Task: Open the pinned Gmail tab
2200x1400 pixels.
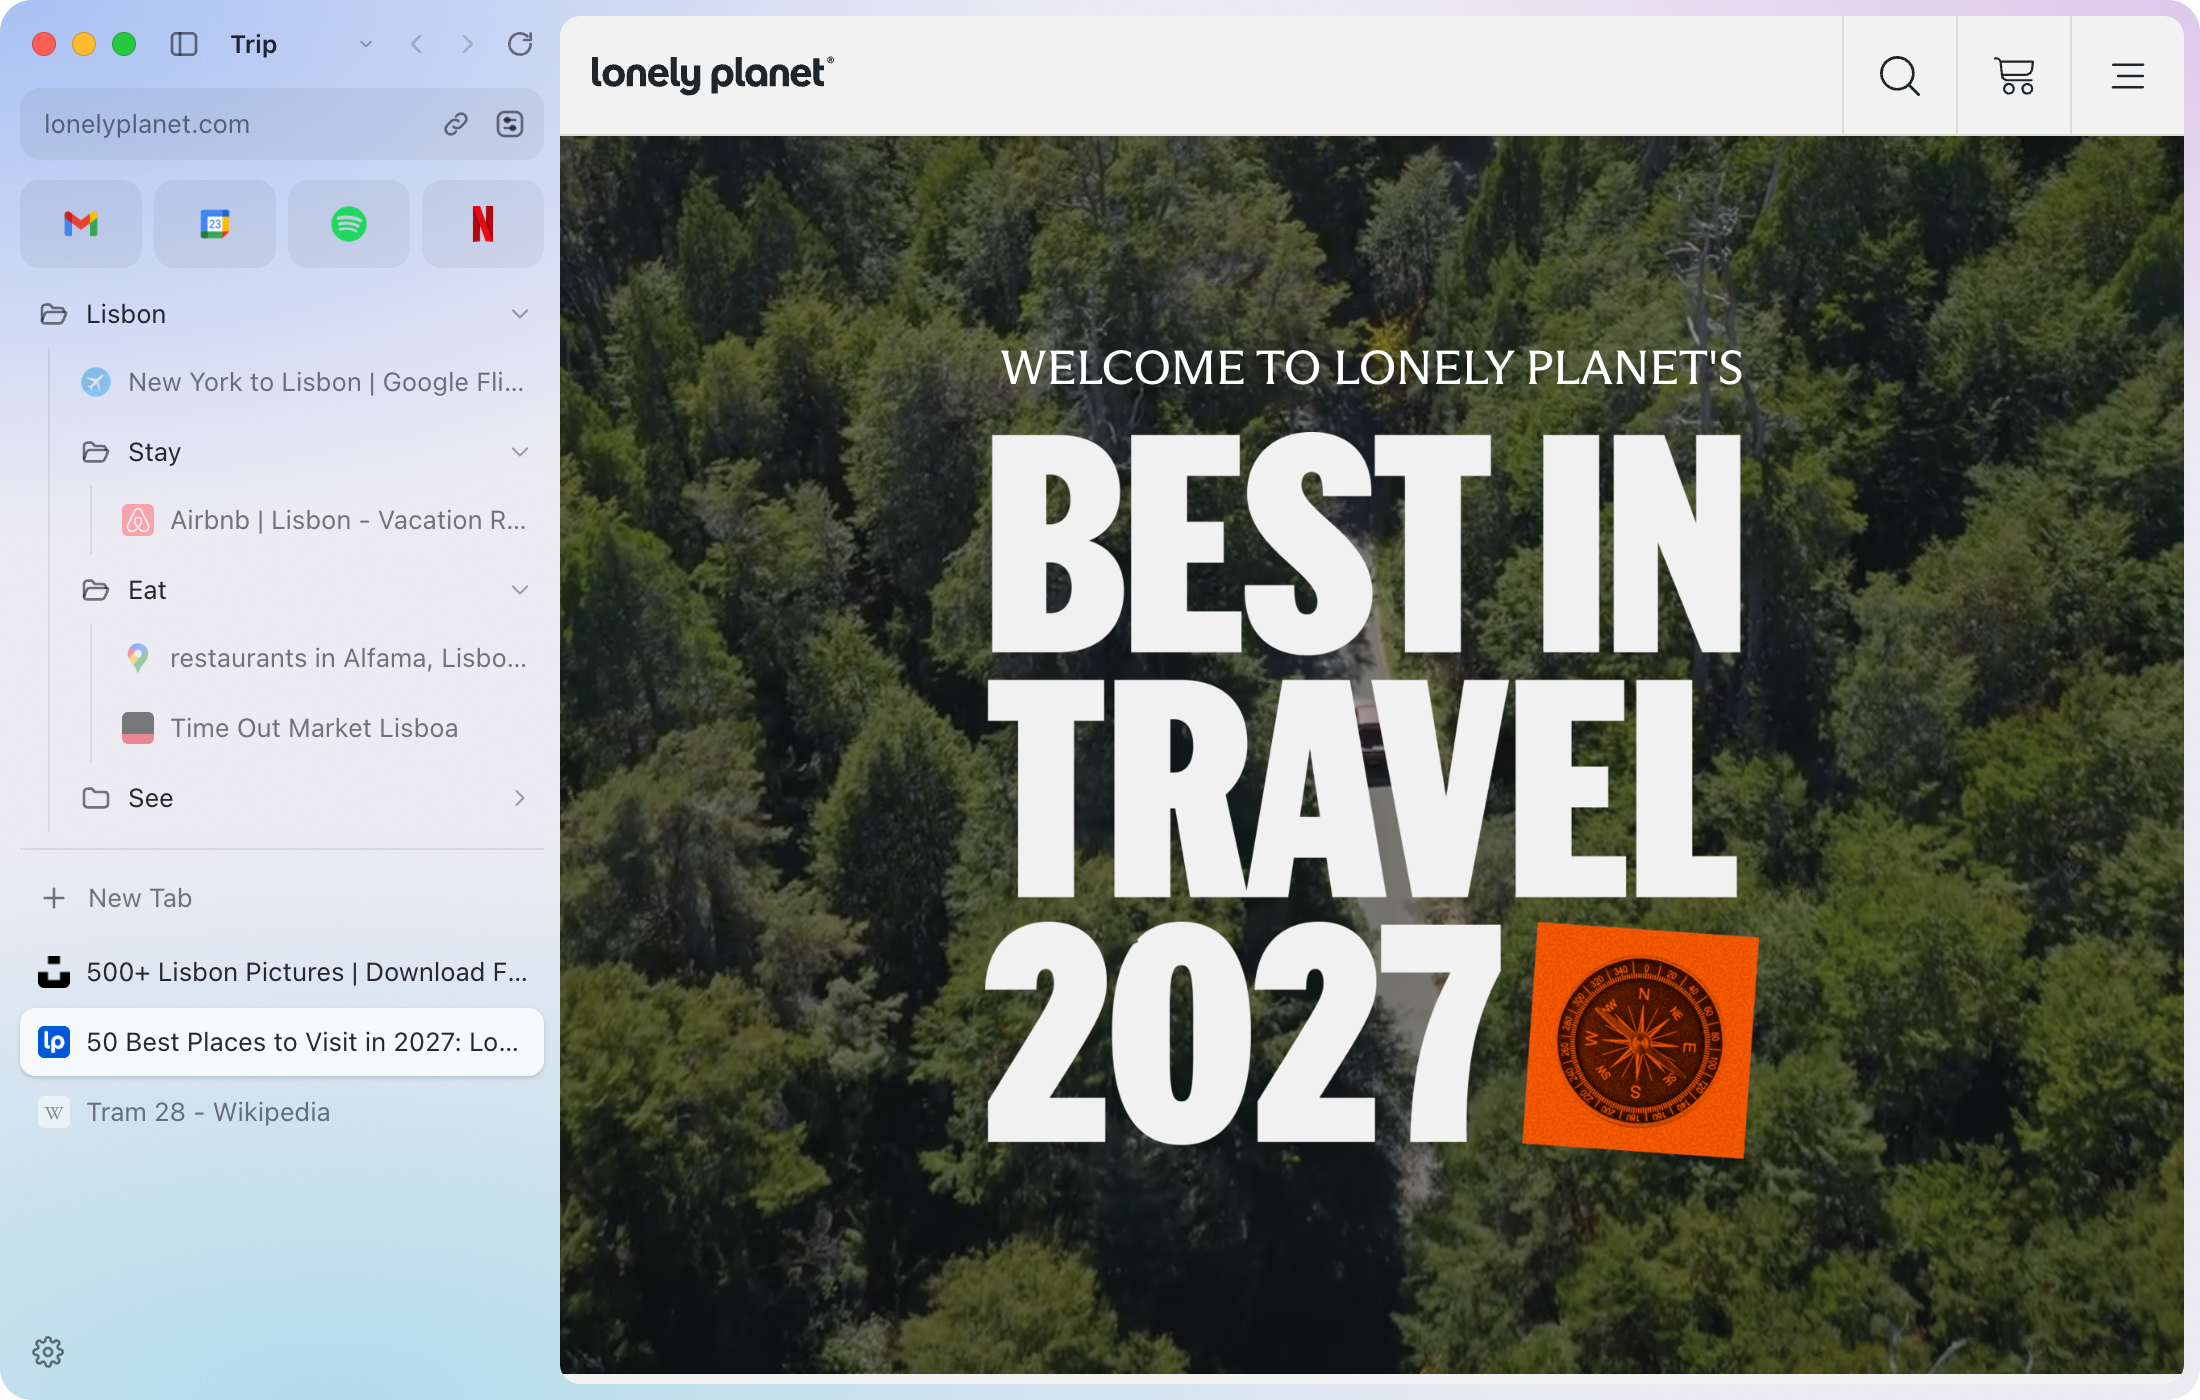Action: click(81, 224)
